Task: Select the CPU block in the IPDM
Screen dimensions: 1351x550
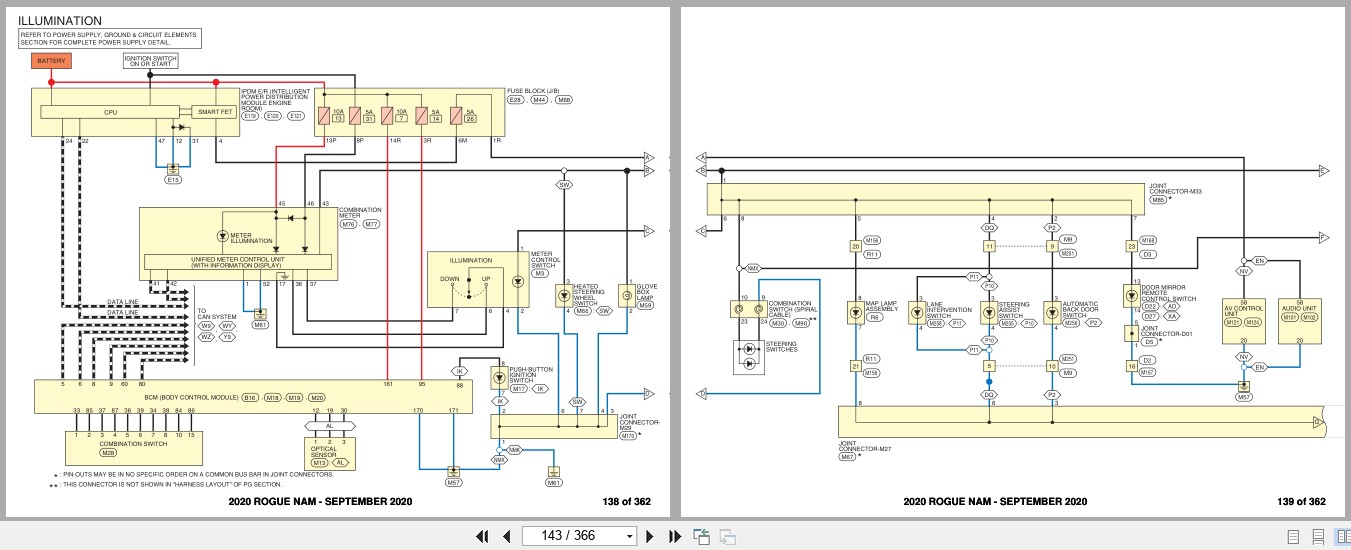Action: tap(111, 112)
